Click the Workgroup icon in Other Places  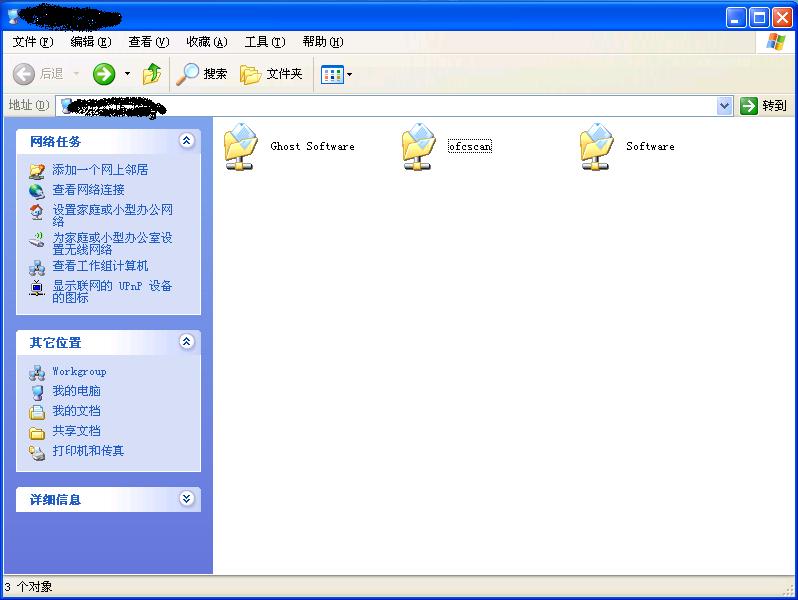37,373
